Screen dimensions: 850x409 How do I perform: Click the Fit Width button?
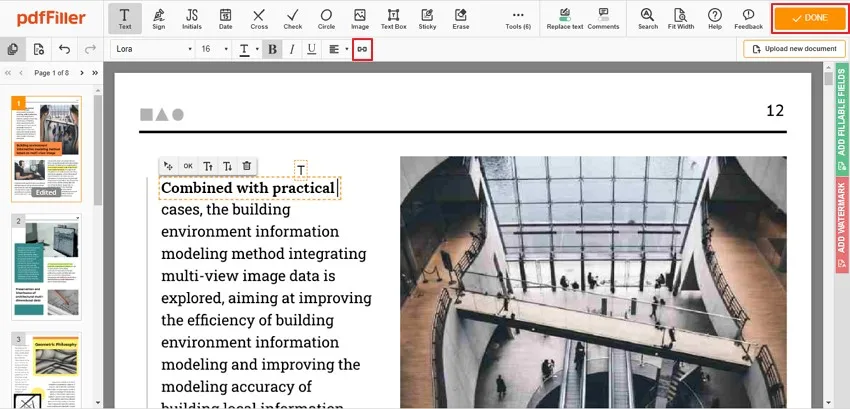click(681, 18)
